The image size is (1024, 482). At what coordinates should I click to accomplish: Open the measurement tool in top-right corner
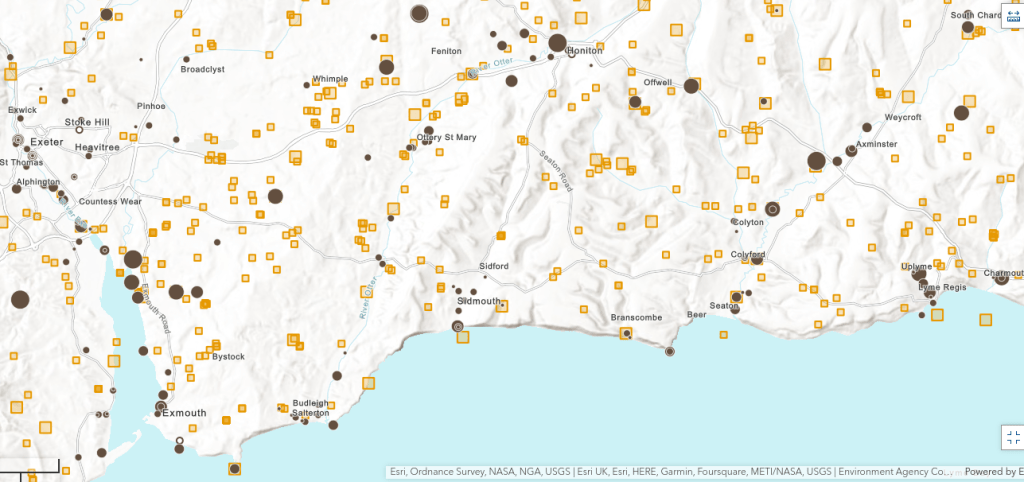point(1012,14)
